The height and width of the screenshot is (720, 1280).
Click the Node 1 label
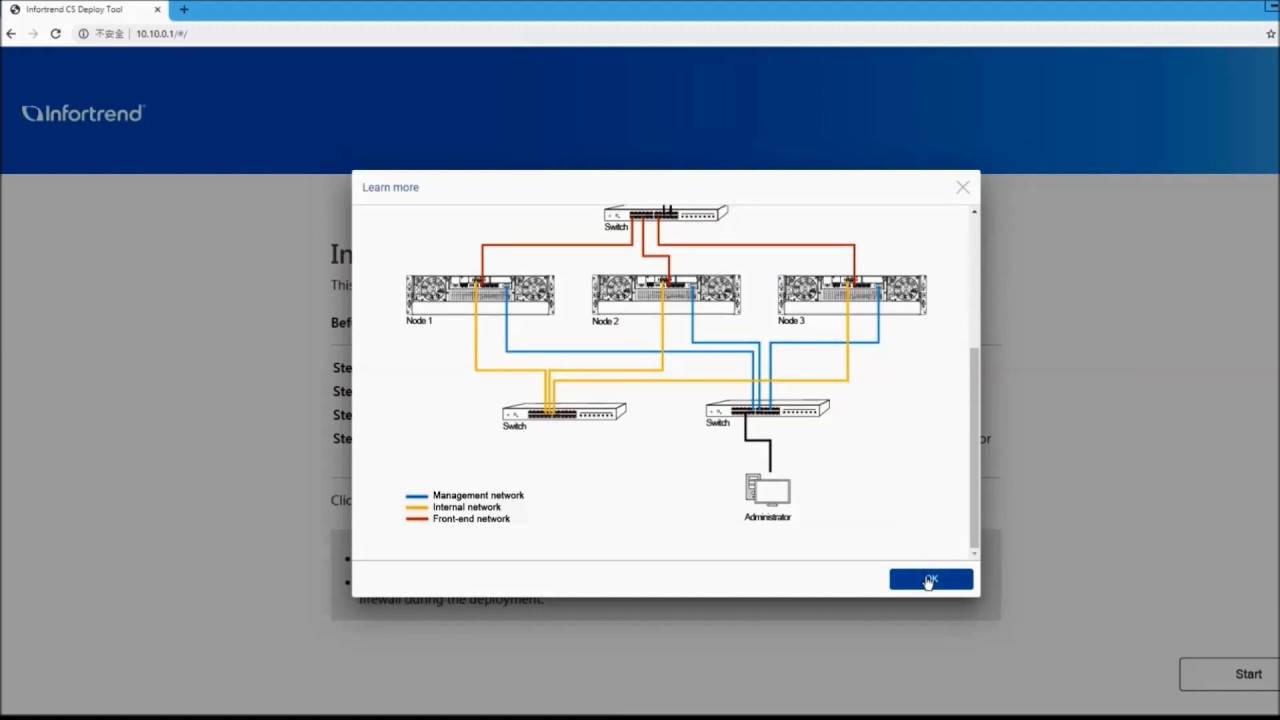tap(419, 321)
